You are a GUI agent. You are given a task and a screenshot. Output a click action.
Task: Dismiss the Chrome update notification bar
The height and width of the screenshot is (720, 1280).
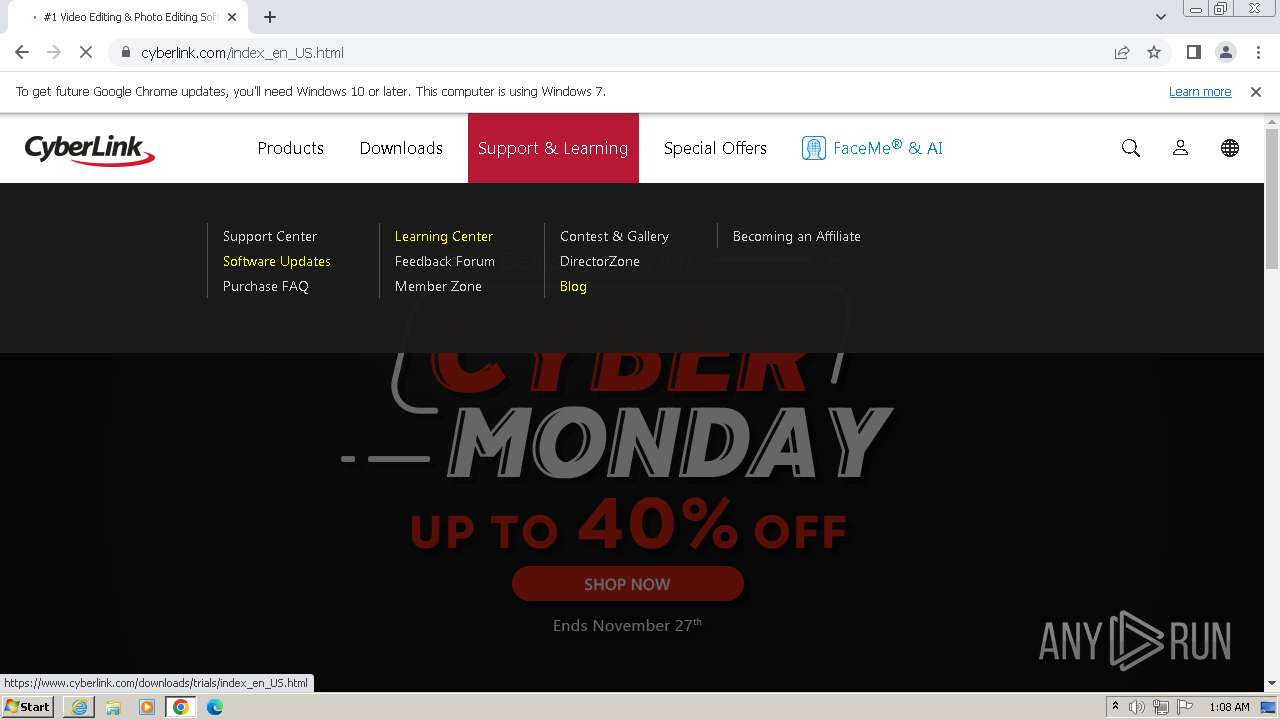pos(1256,92)
